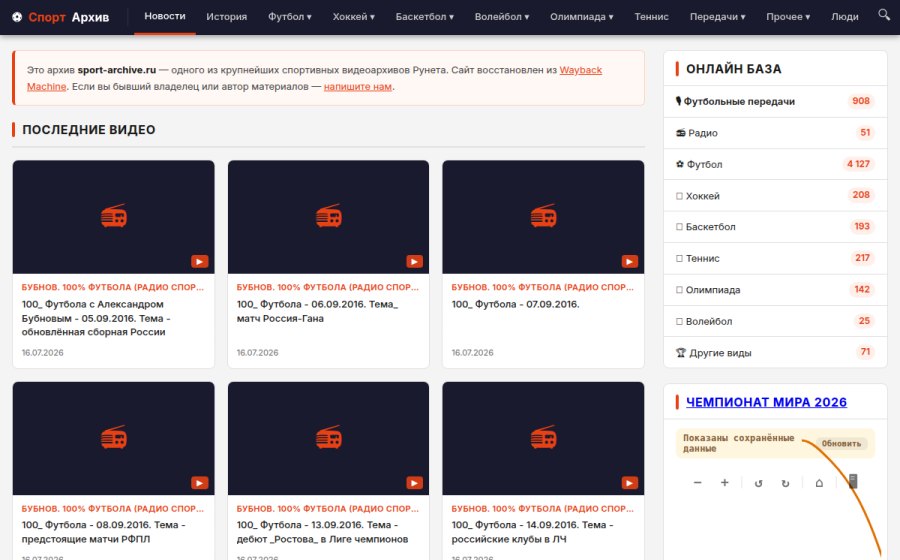Click the home icon in the widget toolbar
This screenshot has width=900, height=560.
tap(819, 483)
